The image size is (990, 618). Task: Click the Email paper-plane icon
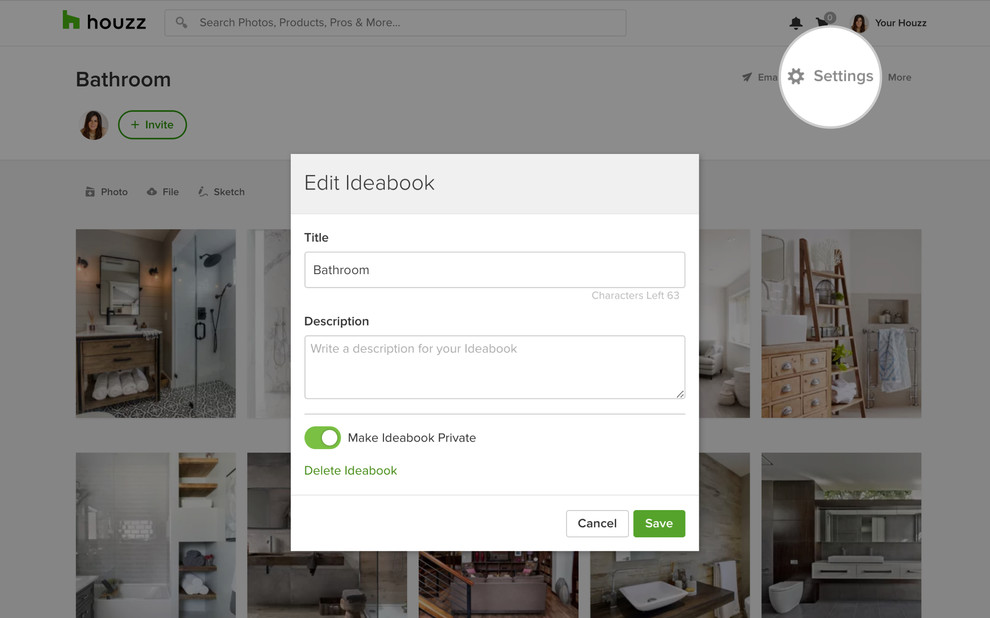coord(747,77)
